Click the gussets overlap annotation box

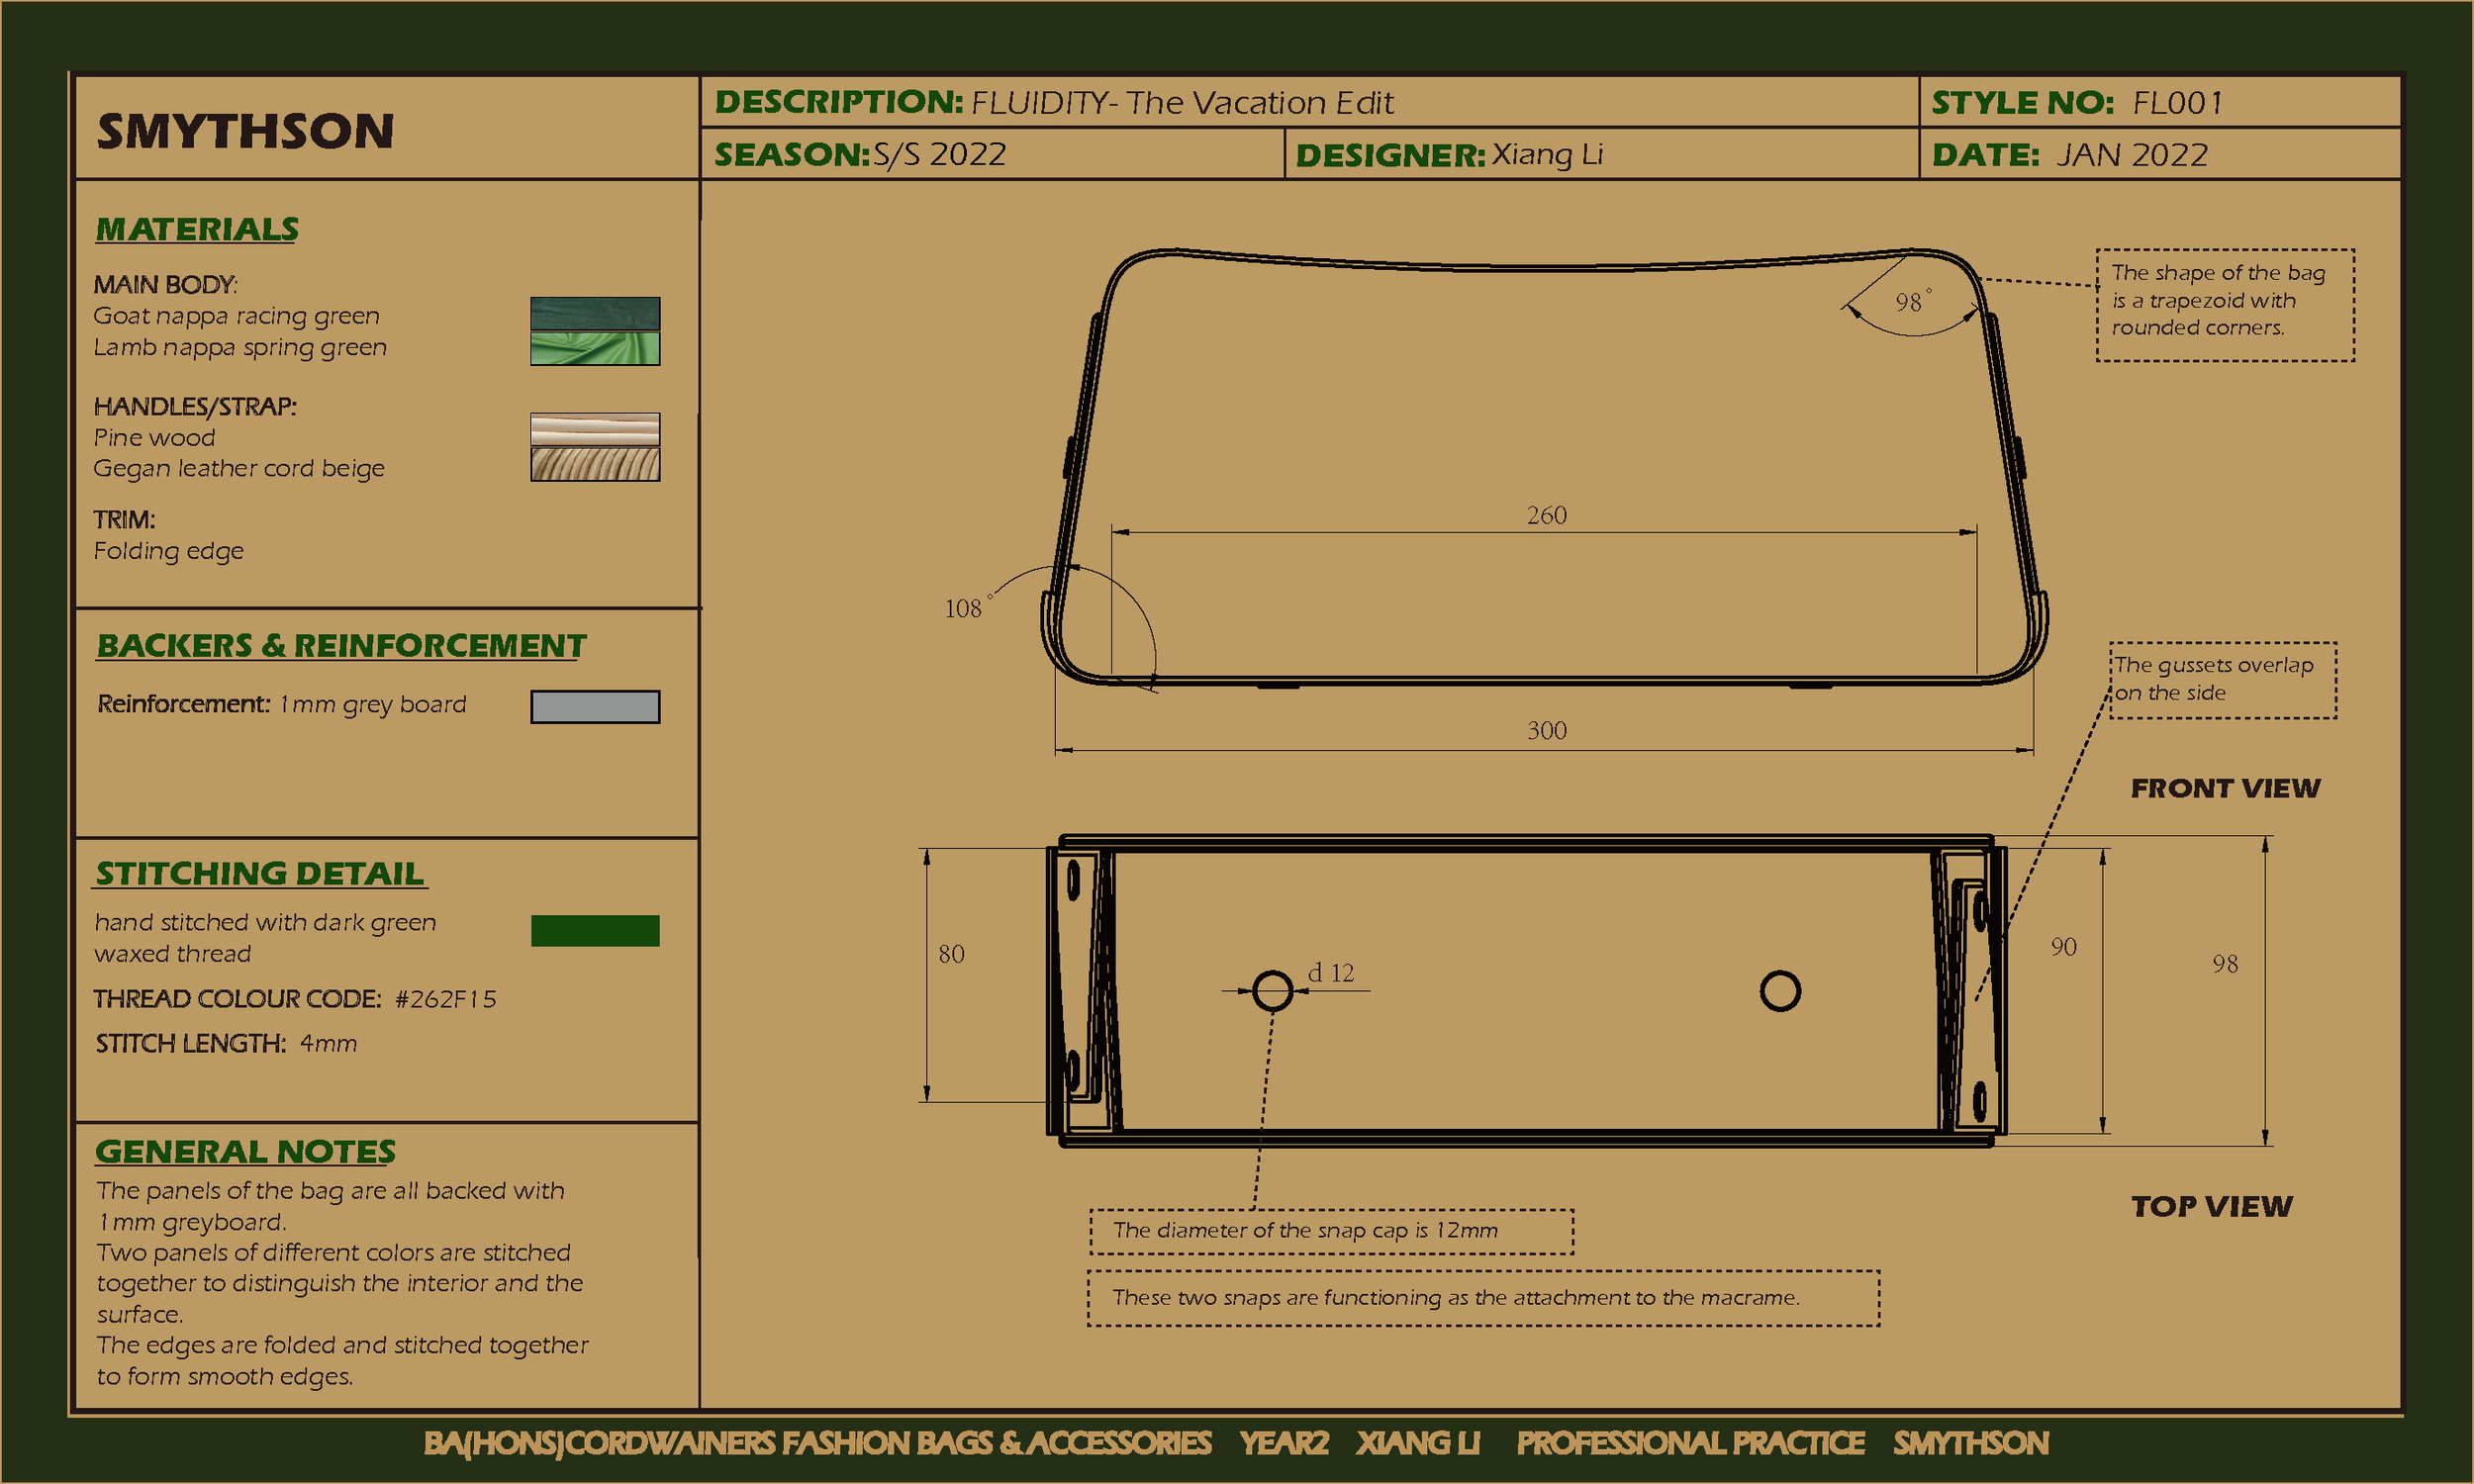pyautogui.click(x=2223, y=680)
